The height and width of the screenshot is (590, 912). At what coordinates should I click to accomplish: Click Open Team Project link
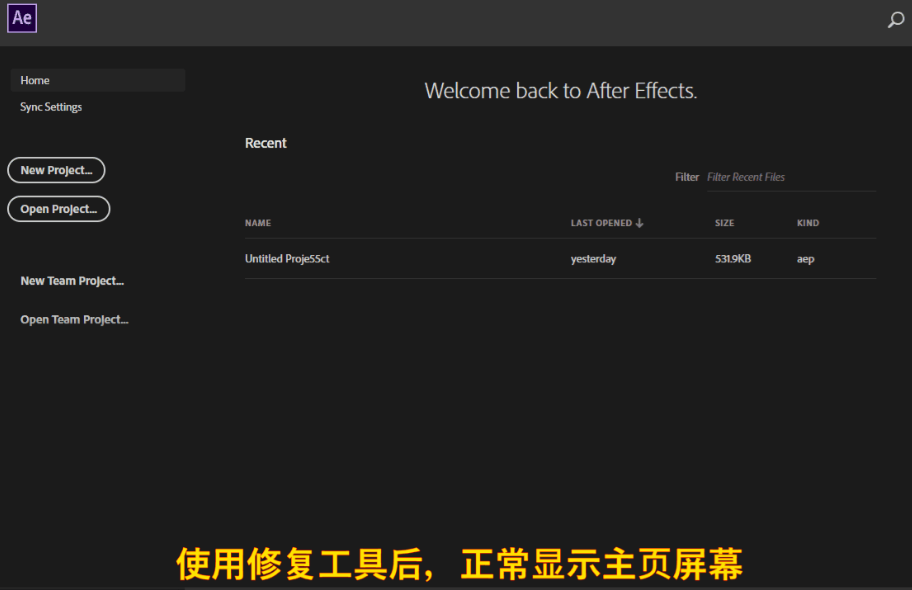coord(74,319)
